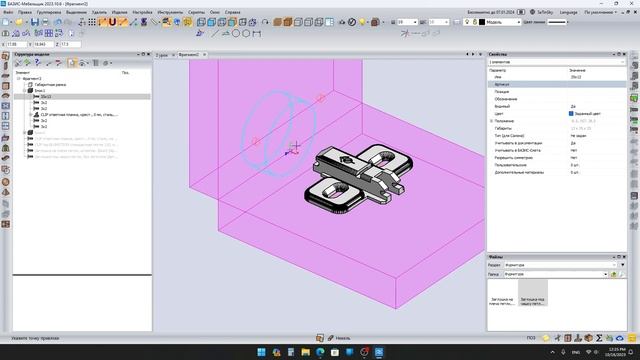
Task: Open the Модель layer dropdown
Action: pos(519,22)
